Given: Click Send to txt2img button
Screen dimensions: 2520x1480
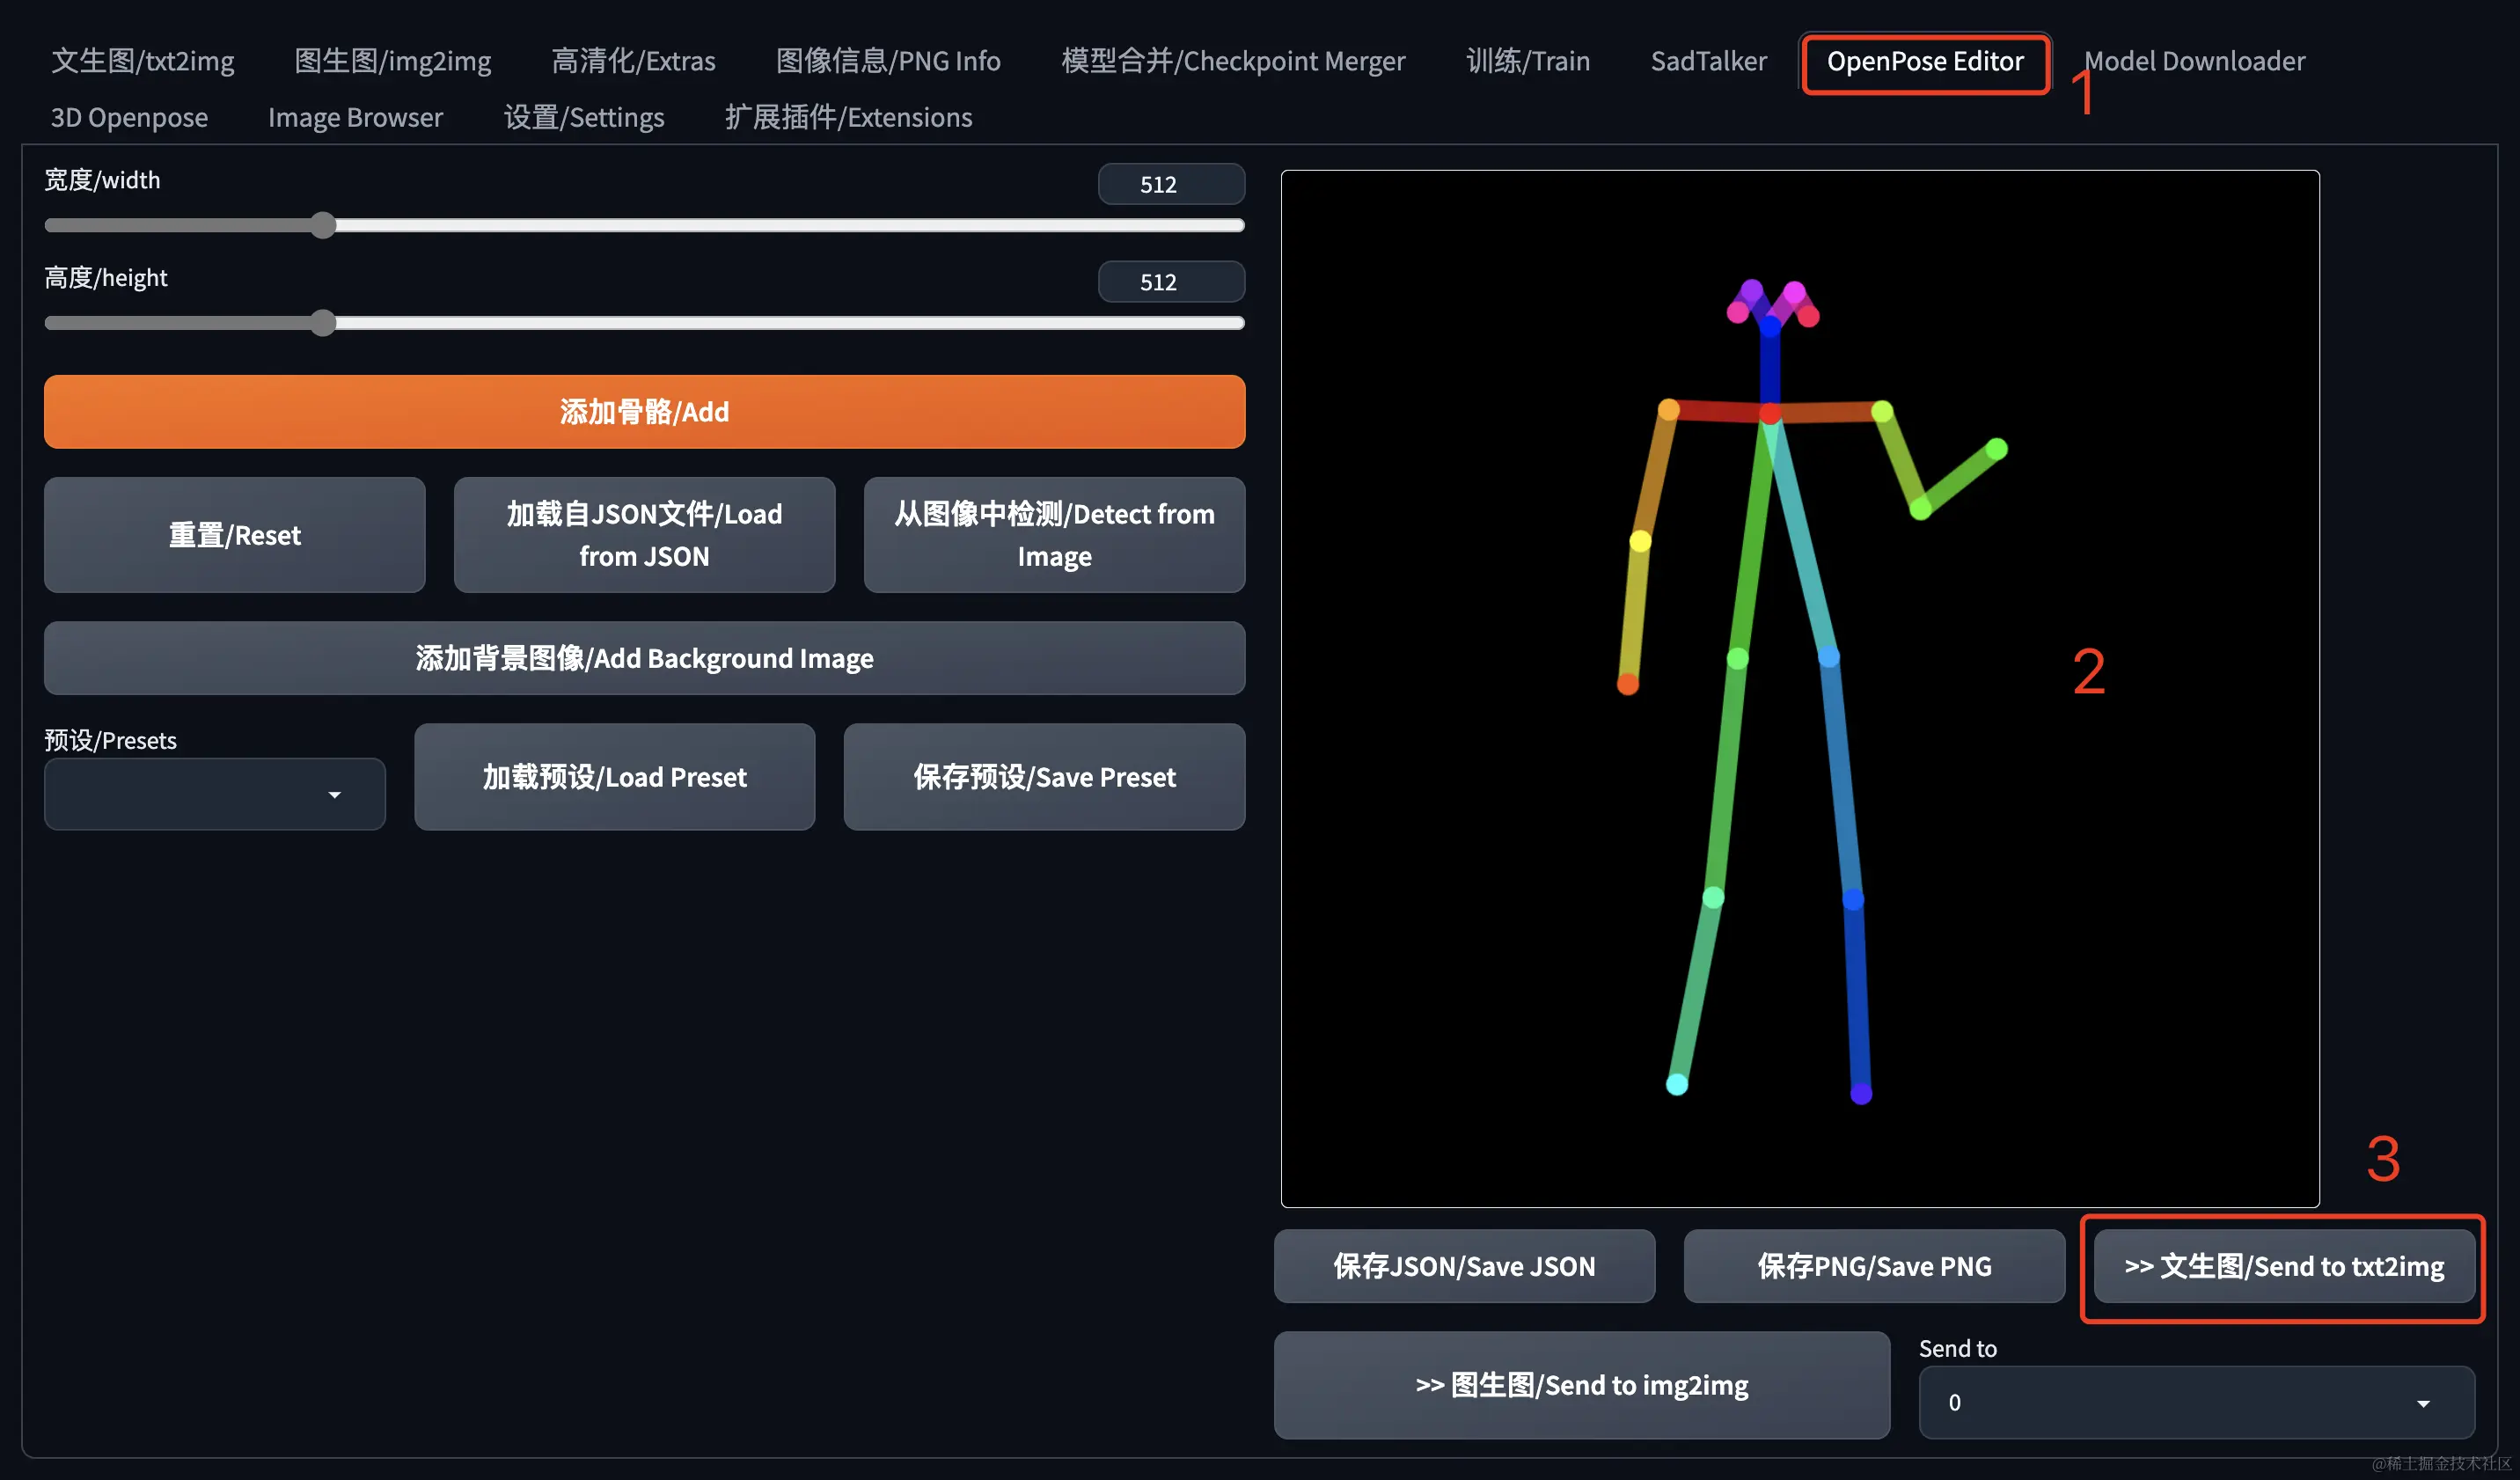Looking at the screenshot, I should (x=2283, y=1266).
